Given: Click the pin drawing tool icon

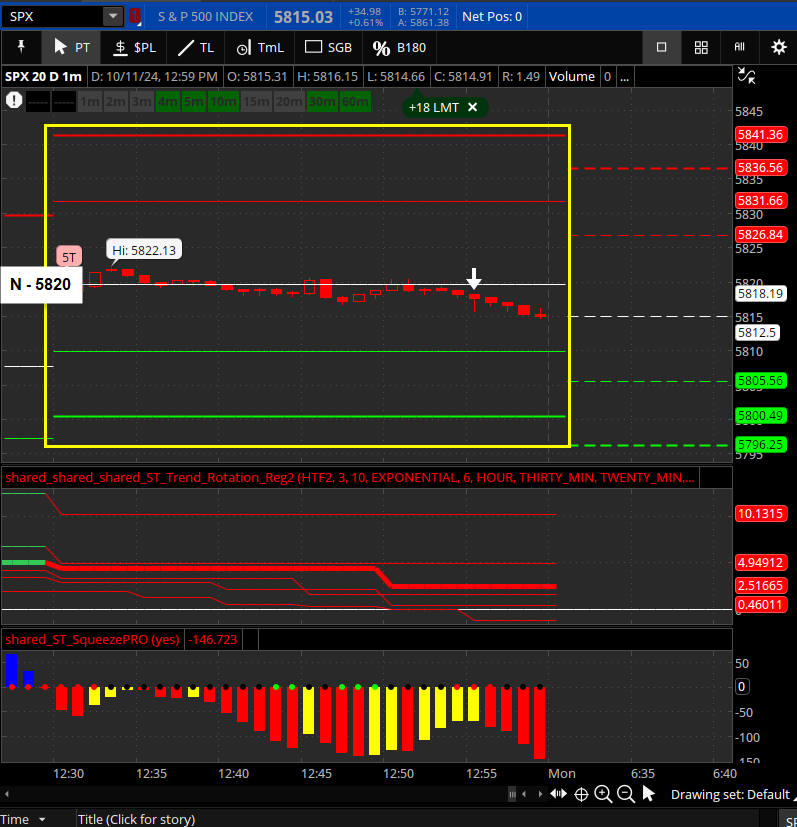Looking at the screenshot, I should click(21, 47).
